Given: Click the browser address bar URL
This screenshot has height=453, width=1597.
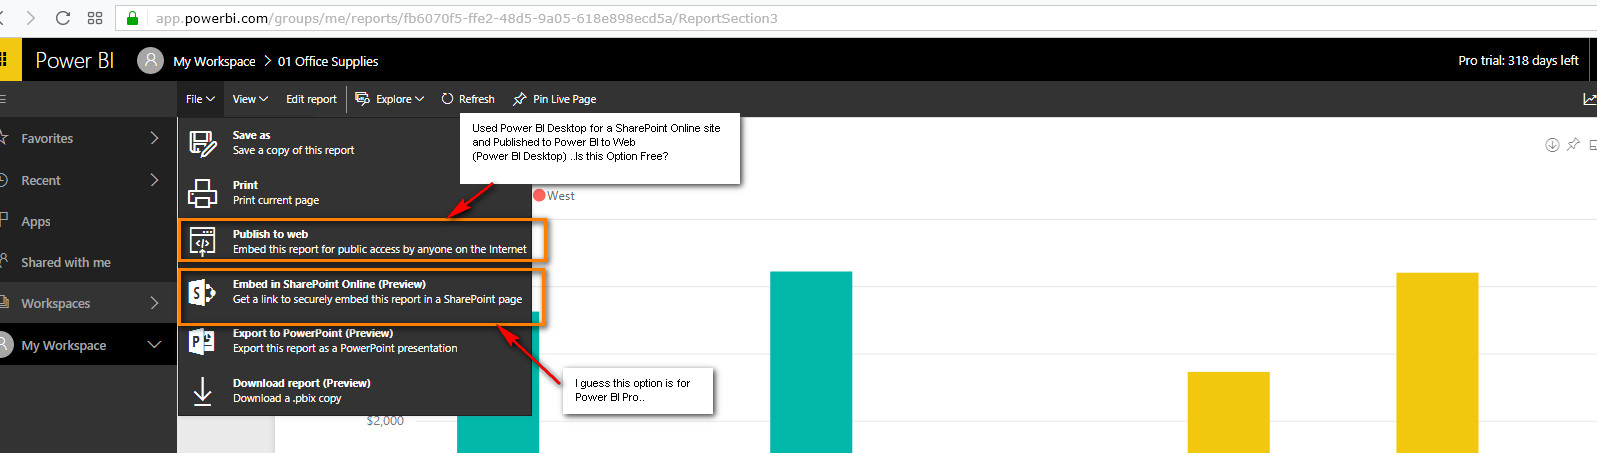Looking at the screenshot, I should coord(466,18).
